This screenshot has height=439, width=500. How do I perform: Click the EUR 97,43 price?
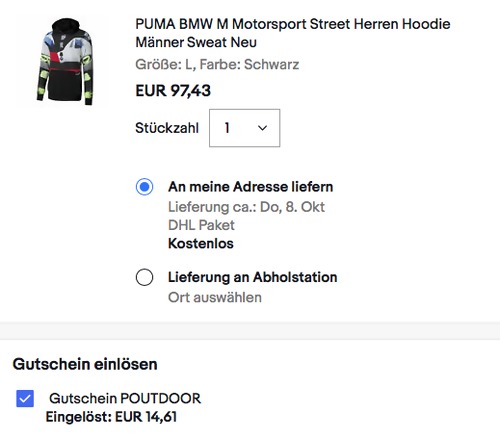click(x=173, y=91)
